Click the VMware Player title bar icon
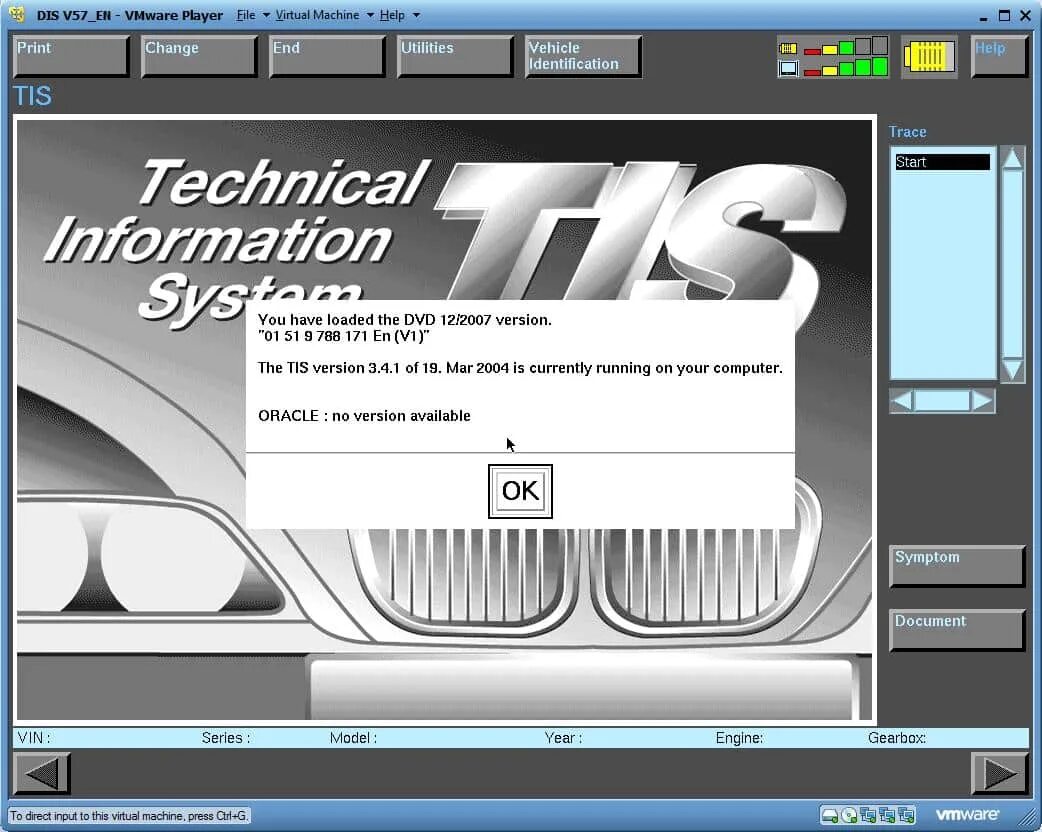 tap(17, 14)
